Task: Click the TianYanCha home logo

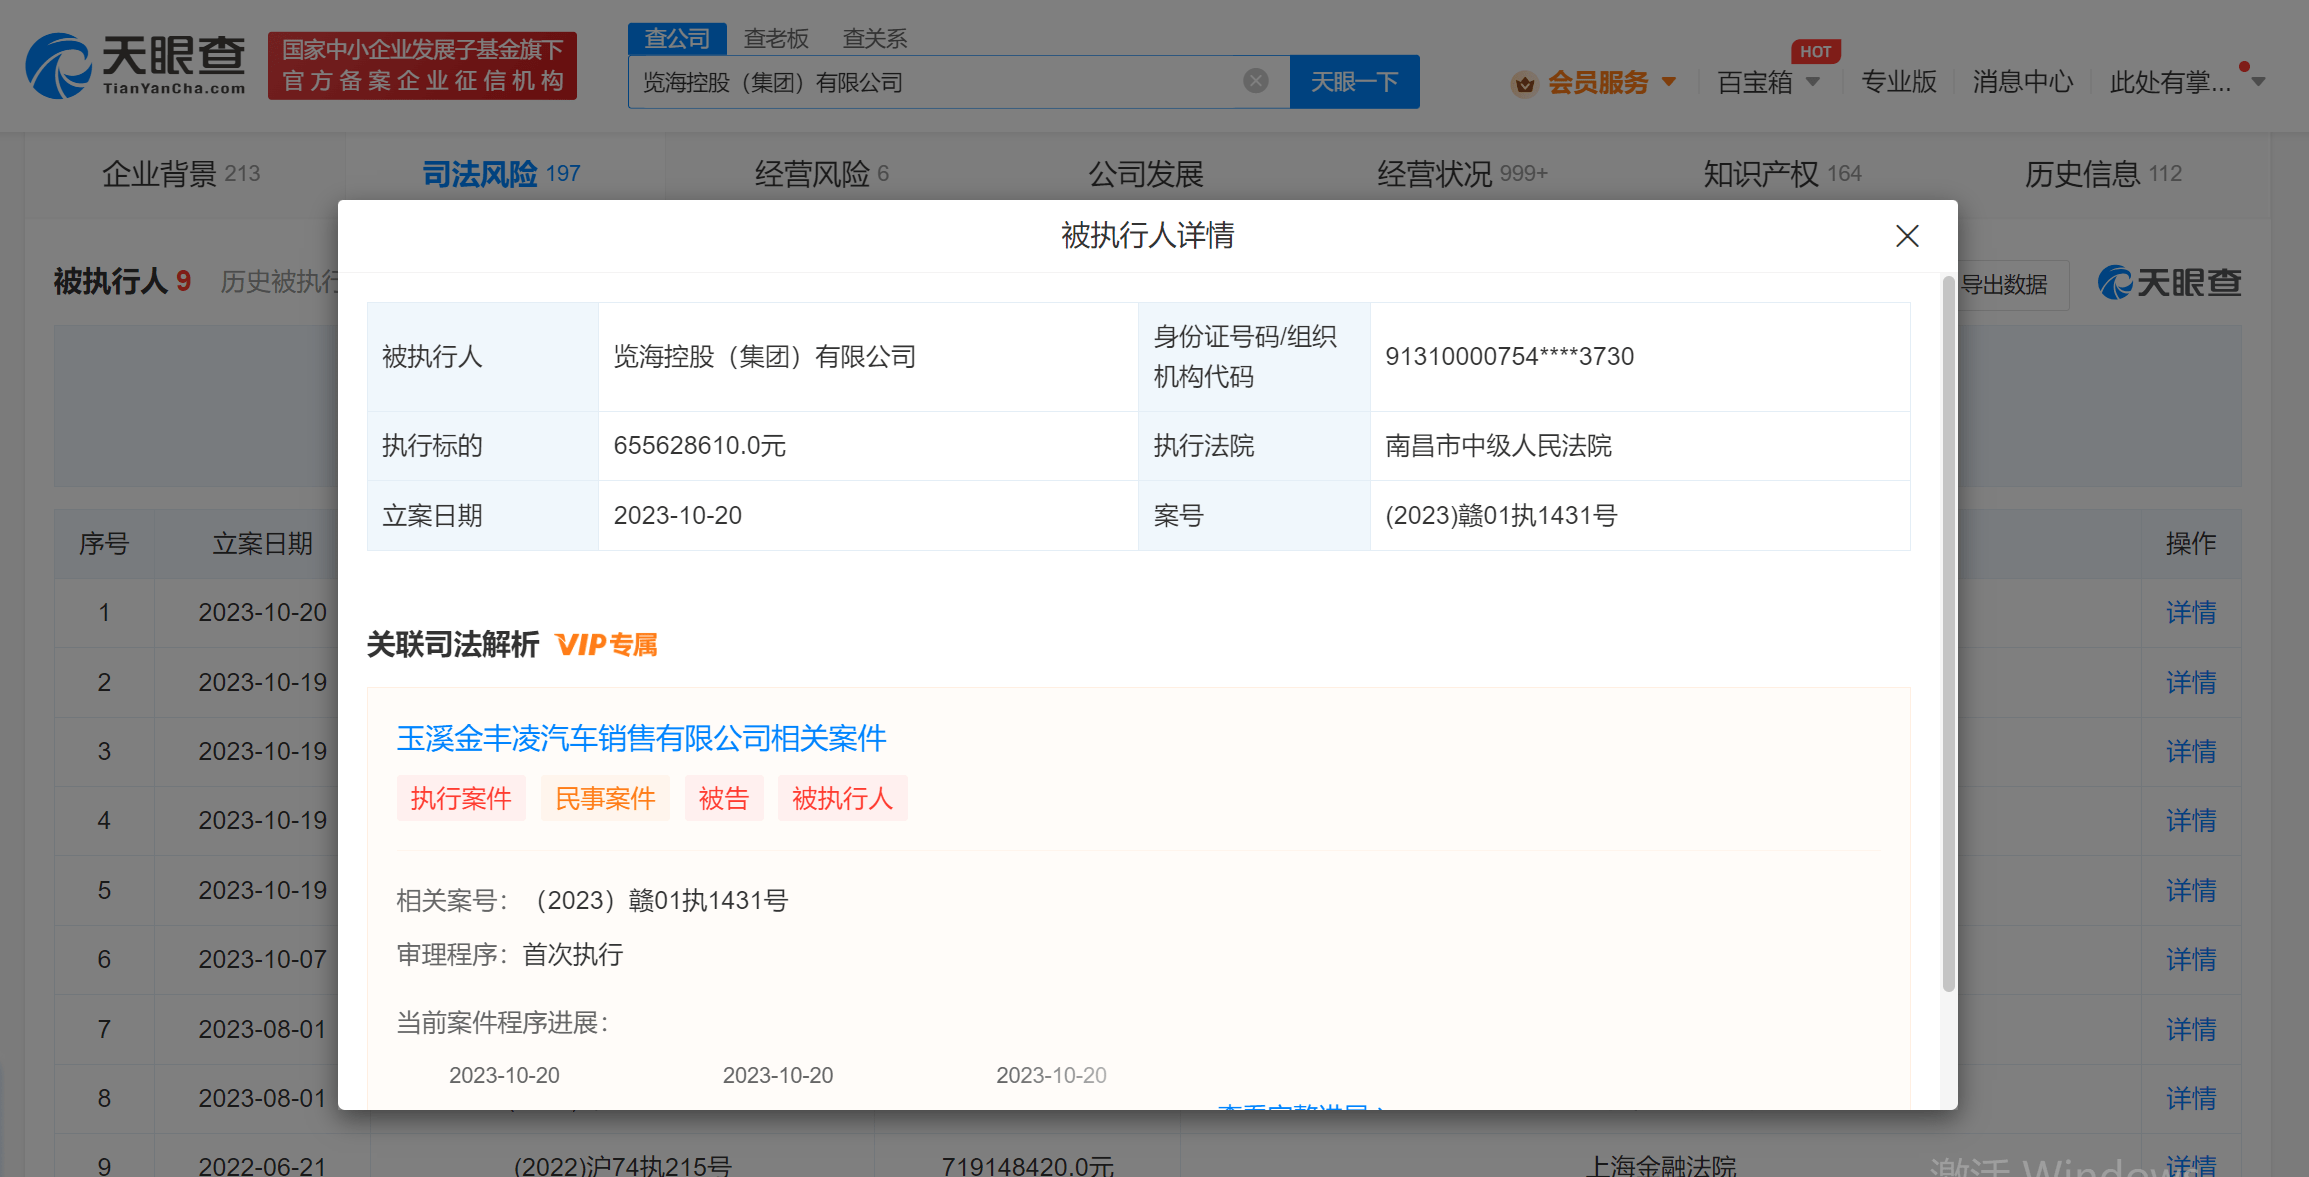Action: tap(135, 65)
